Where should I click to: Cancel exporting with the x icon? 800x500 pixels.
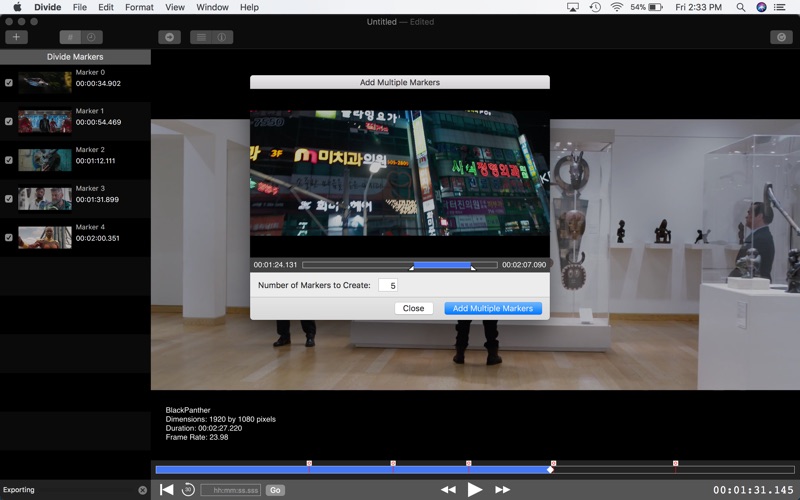coord(143,490)
